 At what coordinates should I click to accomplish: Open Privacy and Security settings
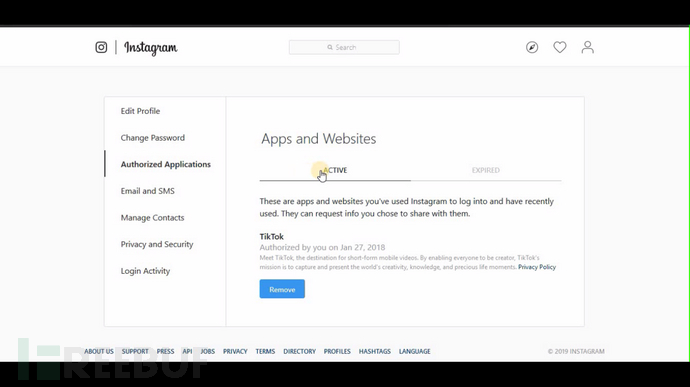(157, 244)
